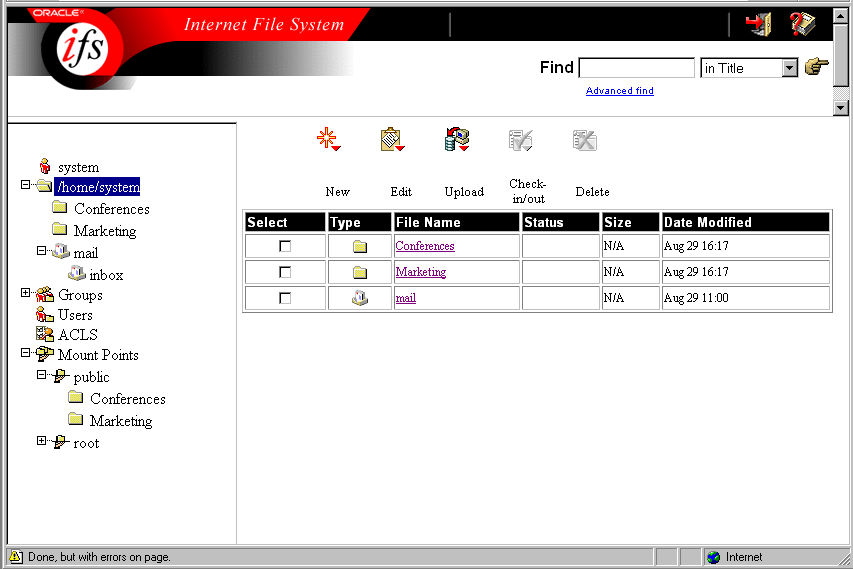Viewport: 853px width, 569px height.
Task: Click the /home/system open folder icon
Action: pyautogui.click(x=45, y=186)
